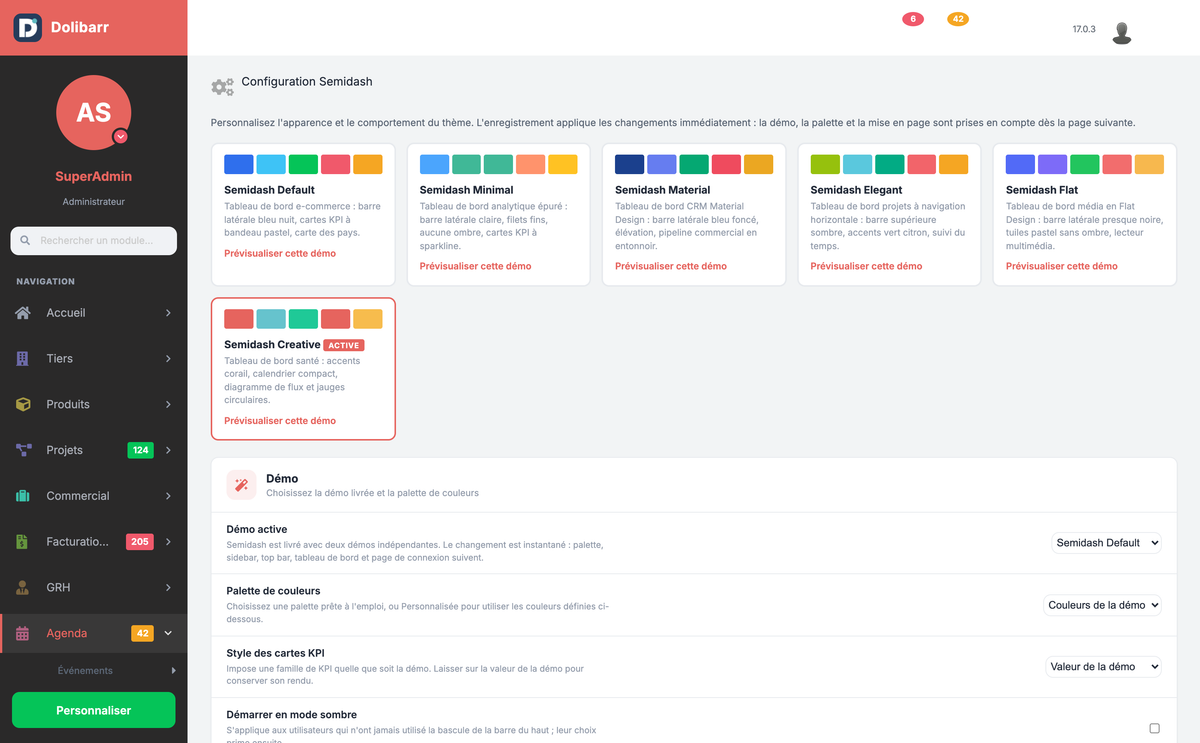Click the ACTIVE badge on Semidash Creative
The width and height of the screenshot is (1200, 743).
tap(345, 345)
